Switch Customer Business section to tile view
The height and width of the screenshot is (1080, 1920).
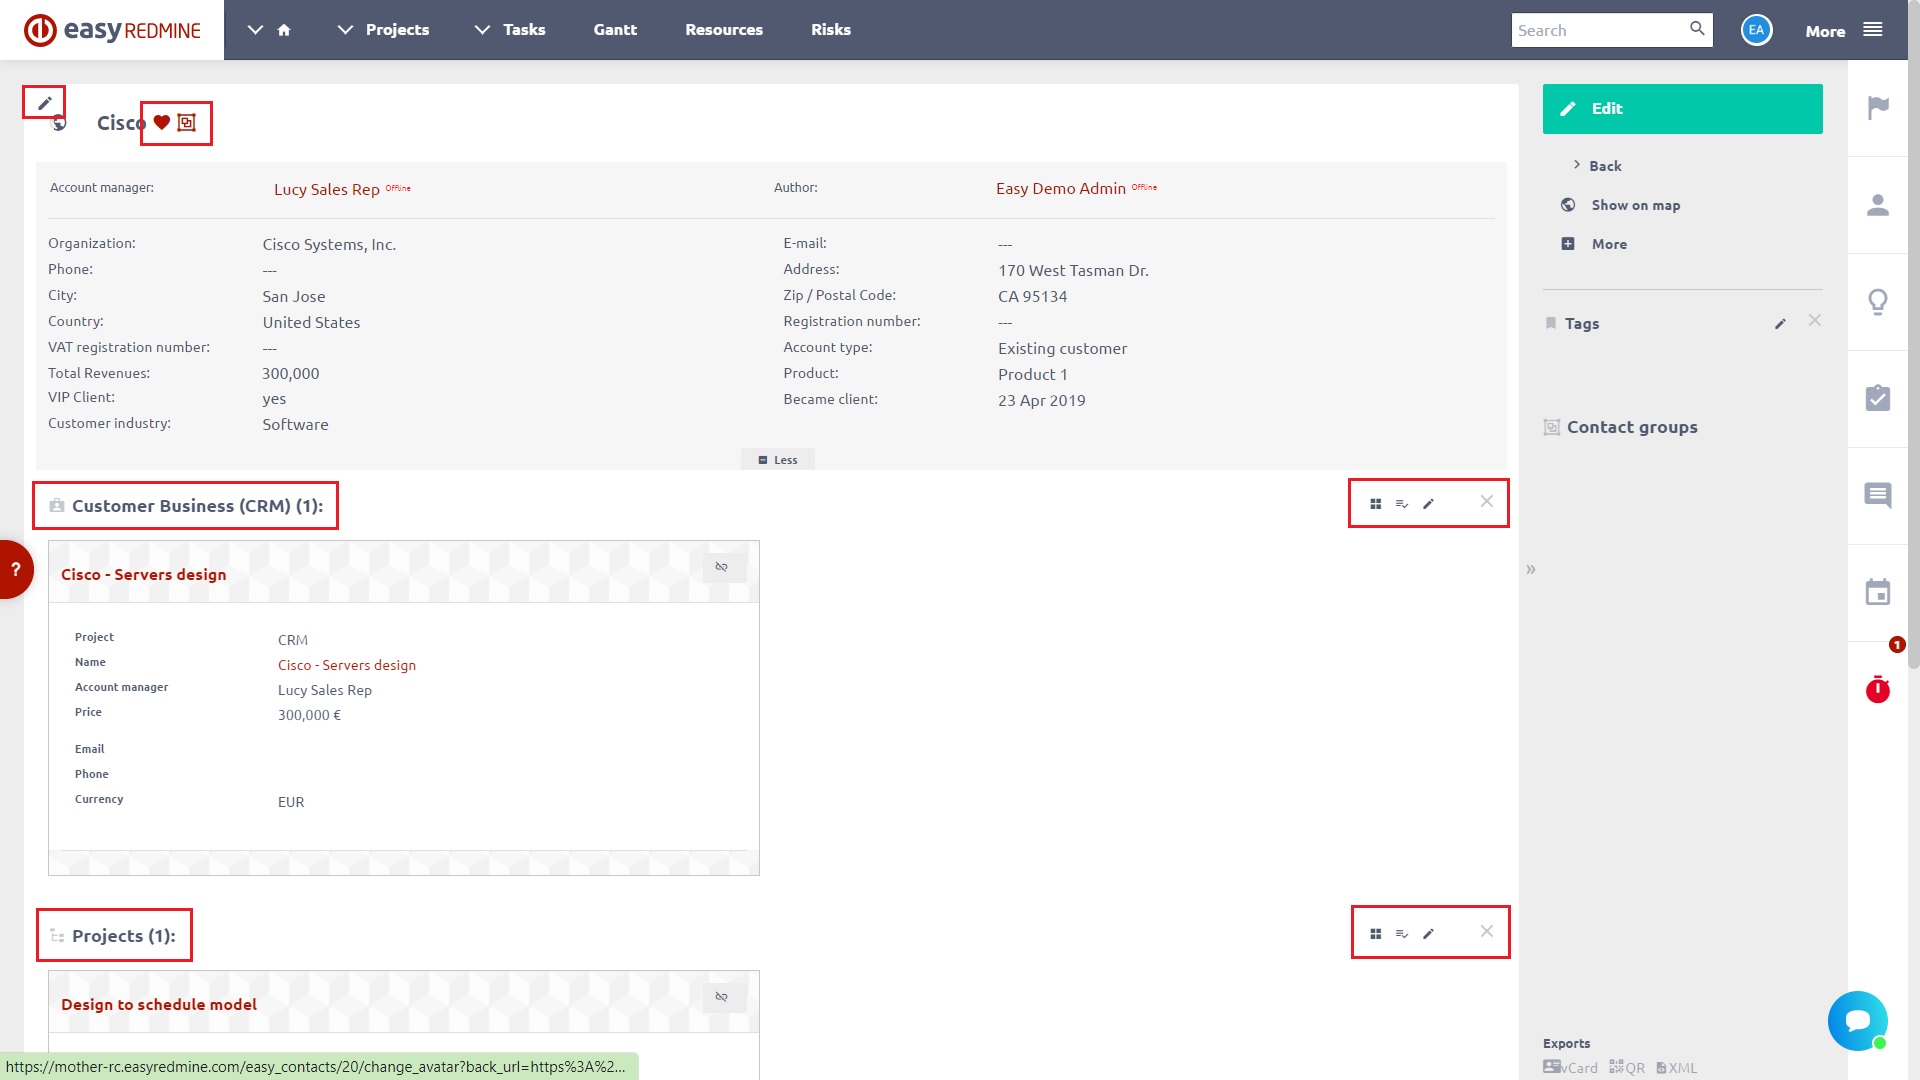pyautogui.click(x=1376, y=504)
